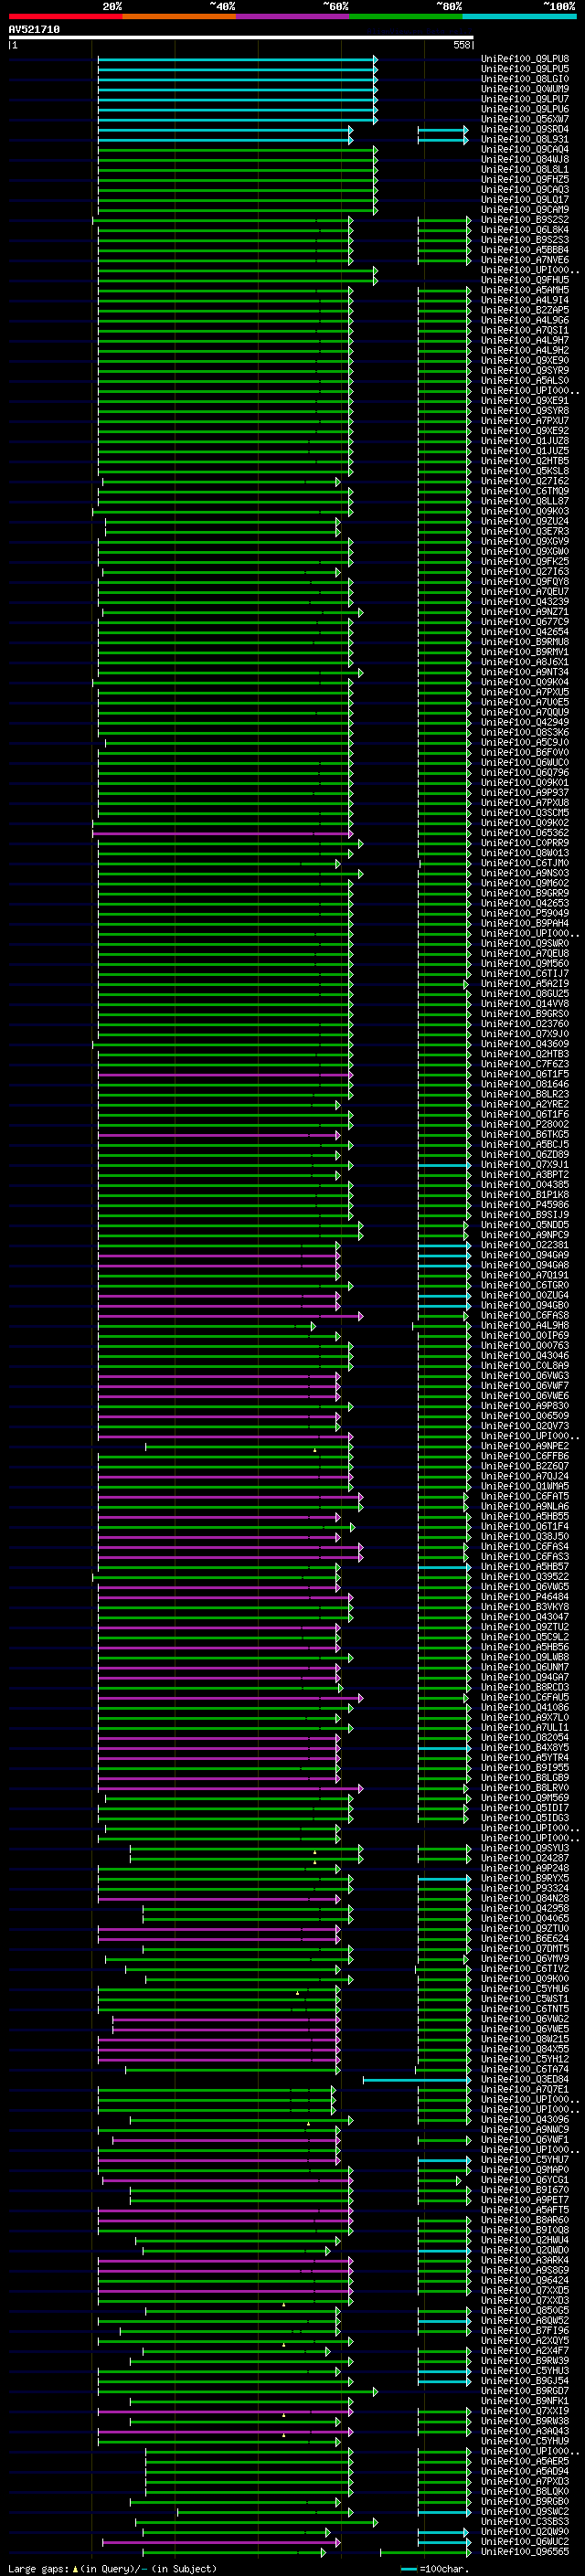Click the hit label UniRef100_Q0IP69

(525, 1335)
